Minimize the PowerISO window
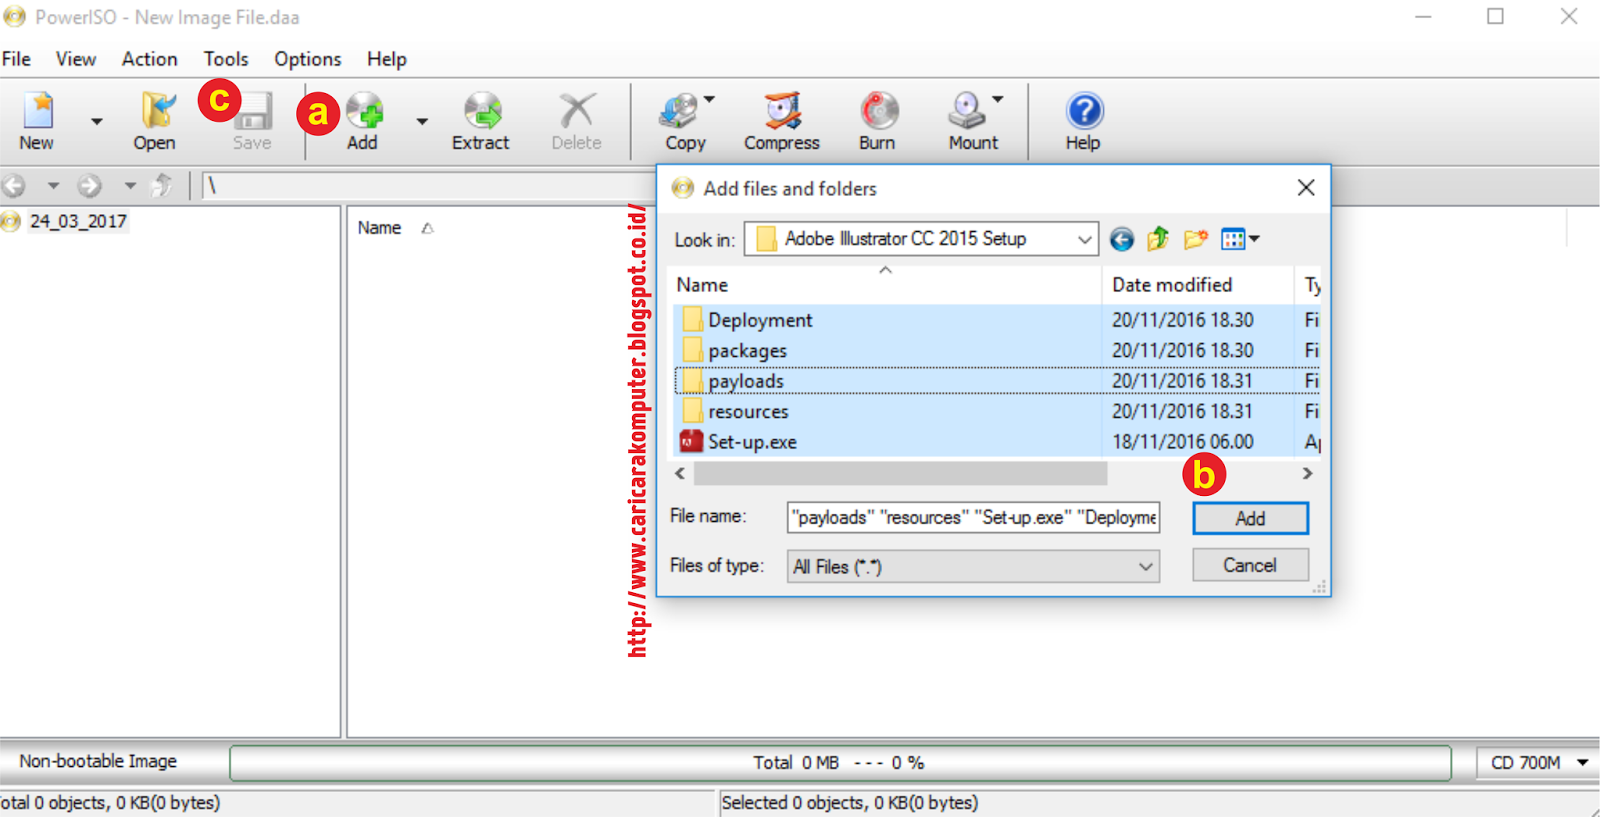The height and width of the screenshot is (817, 1600). tap(1423, 16)
